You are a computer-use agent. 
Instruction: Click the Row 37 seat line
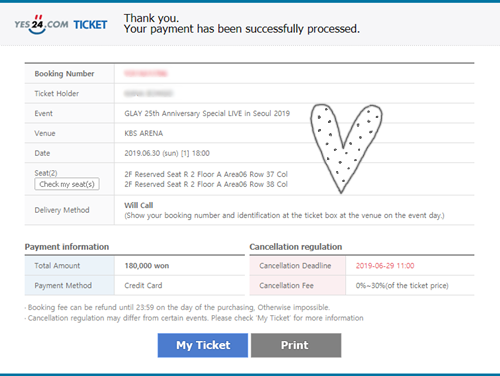pos(206,174)
